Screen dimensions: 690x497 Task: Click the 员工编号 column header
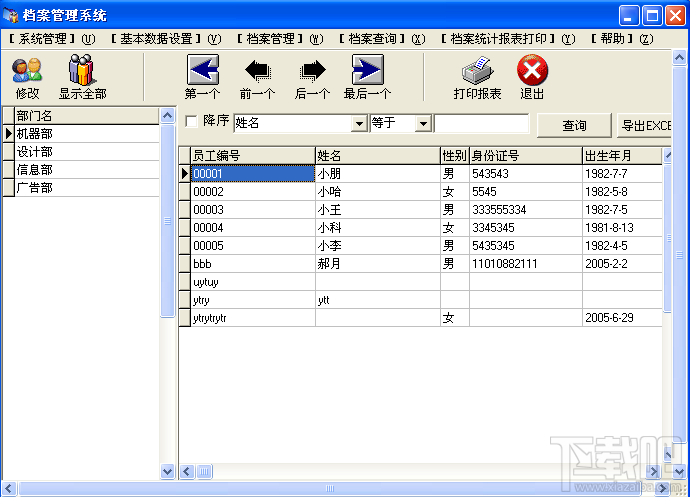[x=253, y=155]
